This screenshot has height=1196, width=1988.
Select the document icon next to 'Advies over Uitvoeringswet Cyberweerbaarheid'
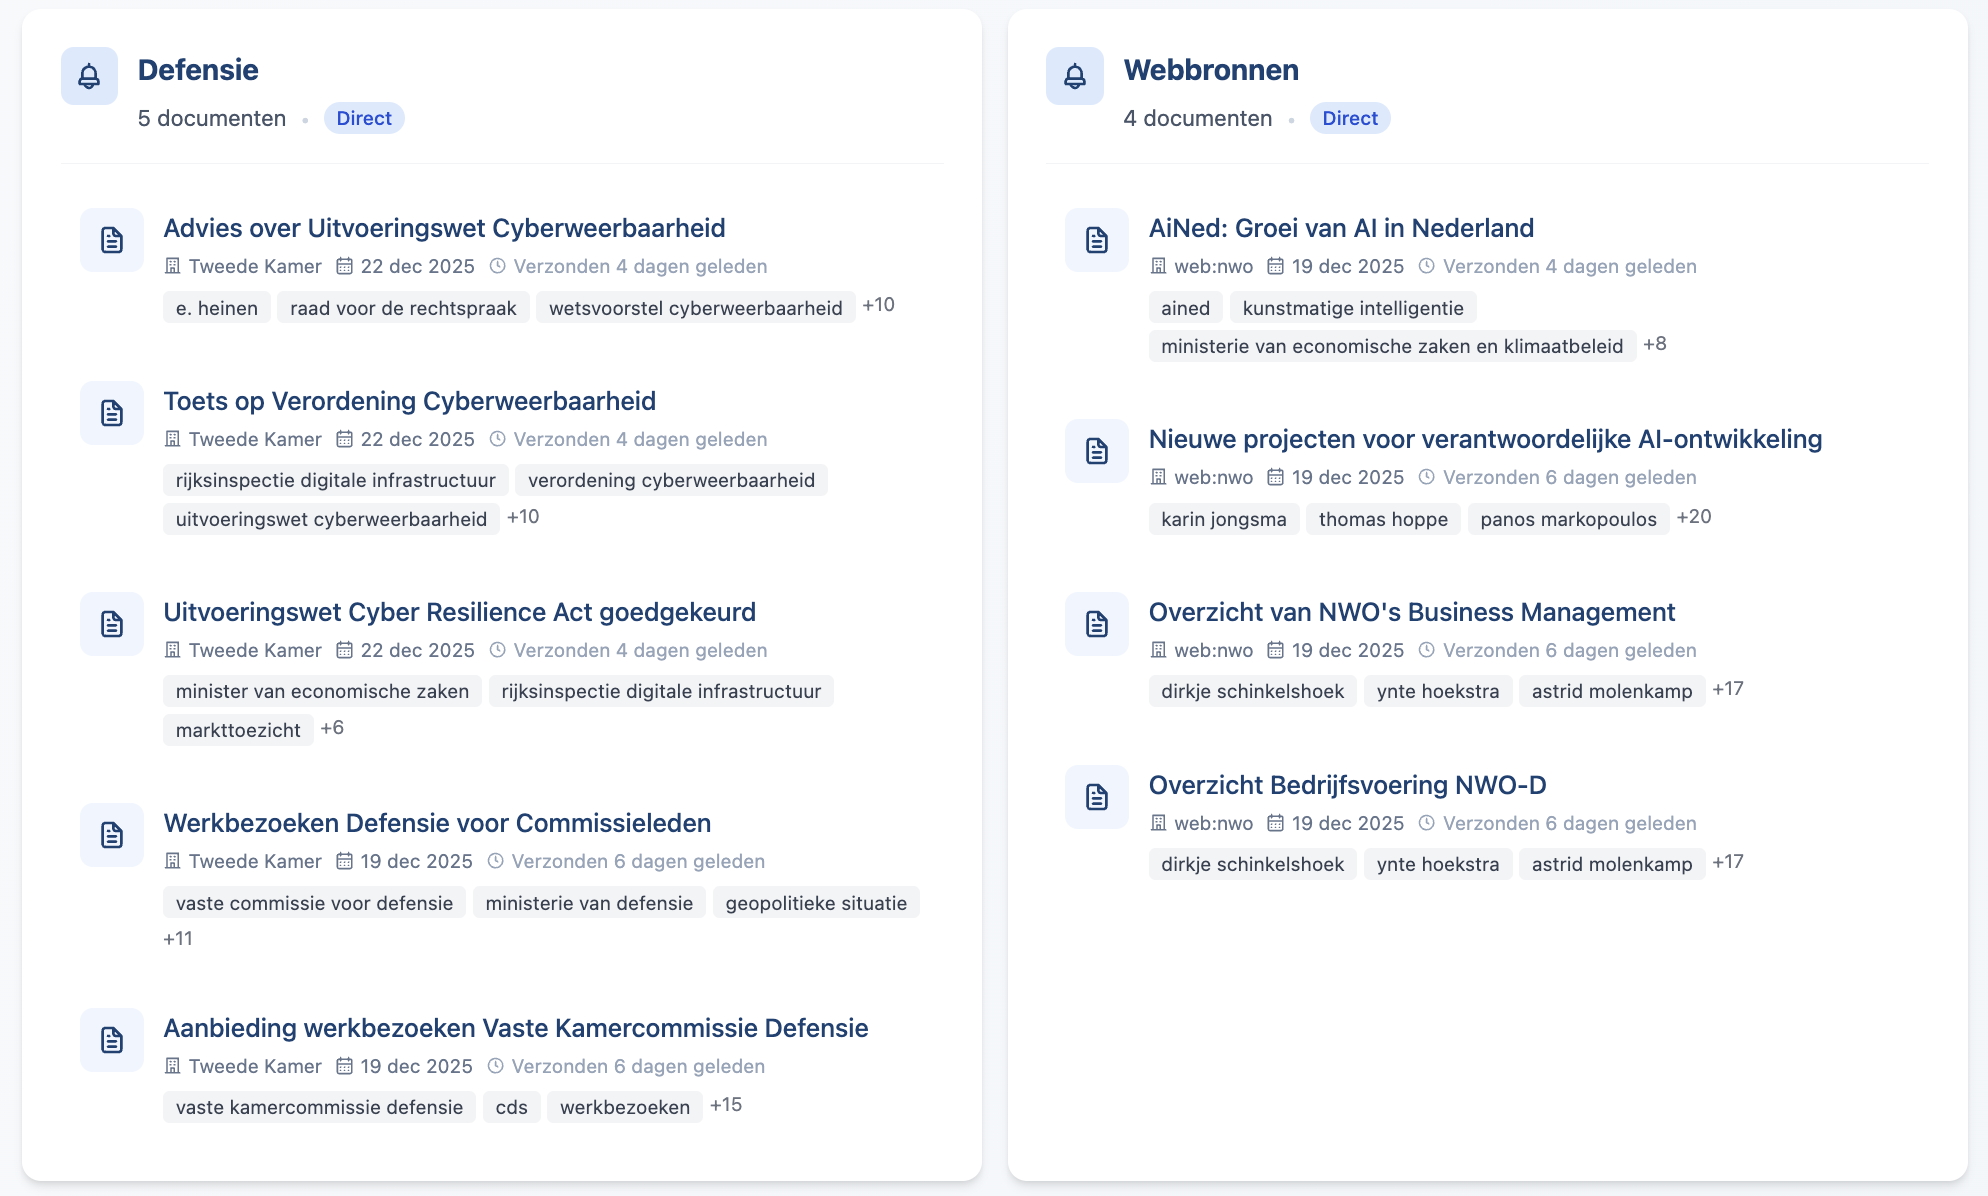pos(111,240)
